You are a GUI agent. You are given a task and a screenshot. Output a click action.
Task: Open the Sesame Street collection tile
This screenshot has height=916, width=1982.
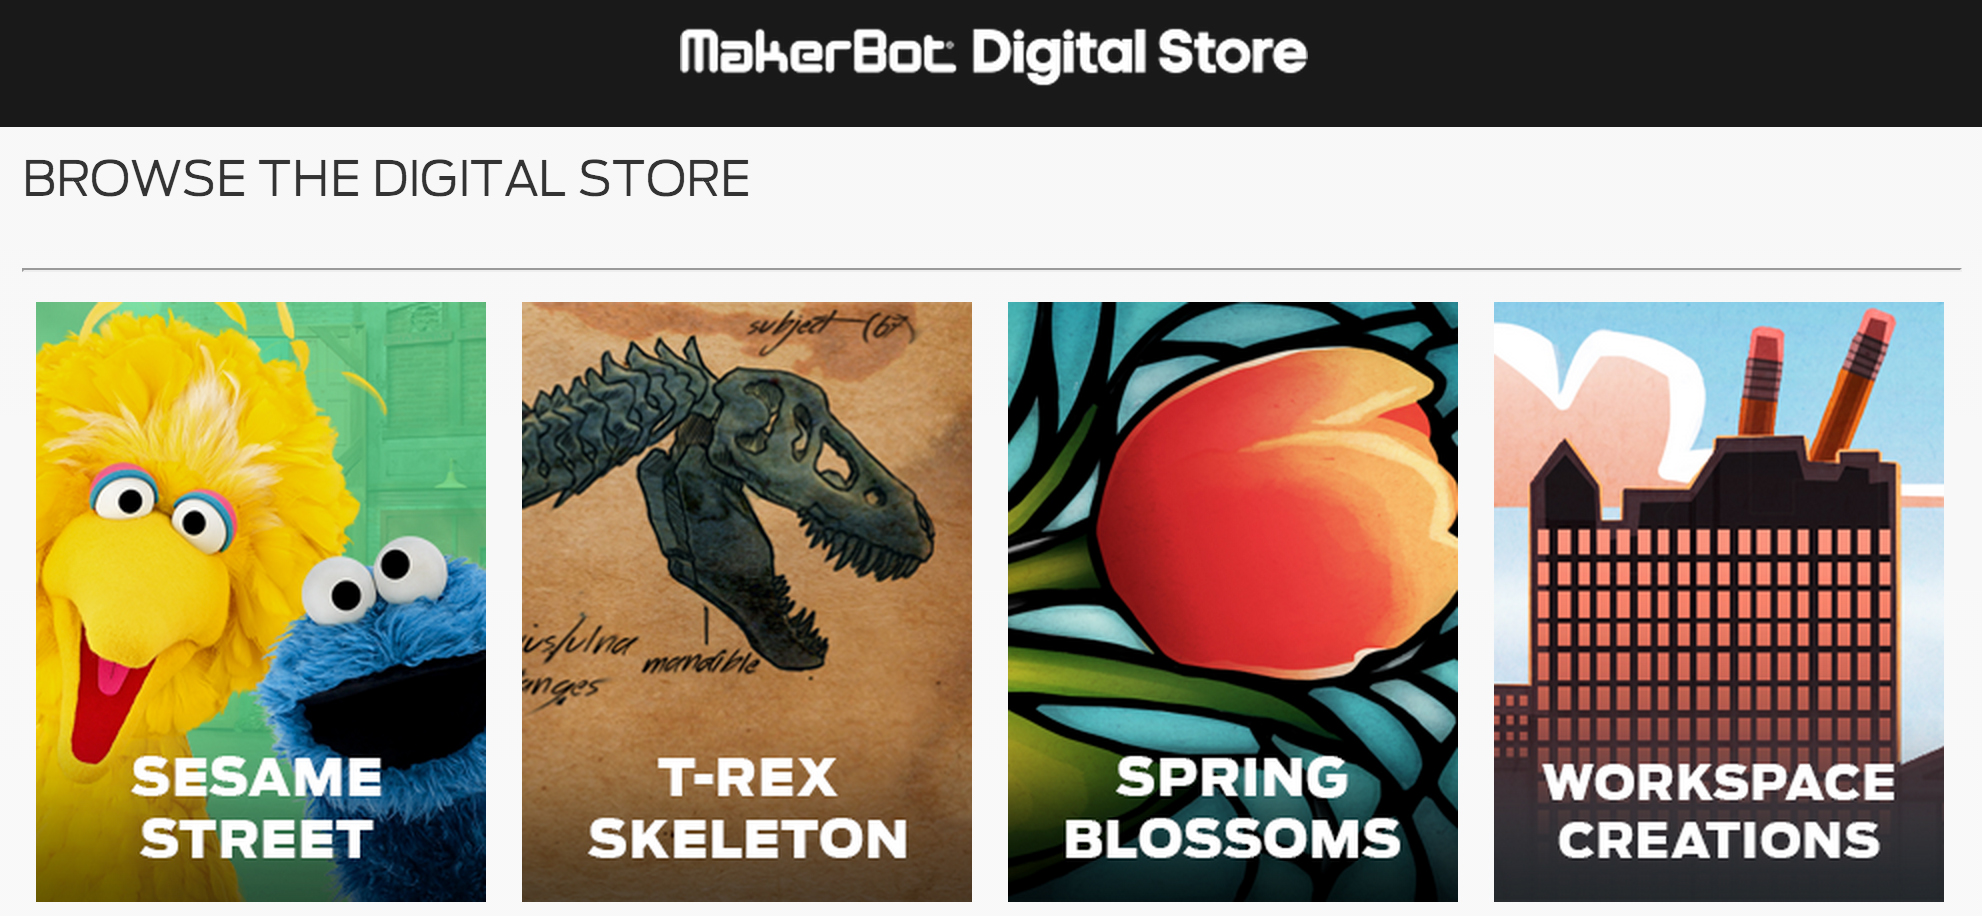(x=261, y=602)
